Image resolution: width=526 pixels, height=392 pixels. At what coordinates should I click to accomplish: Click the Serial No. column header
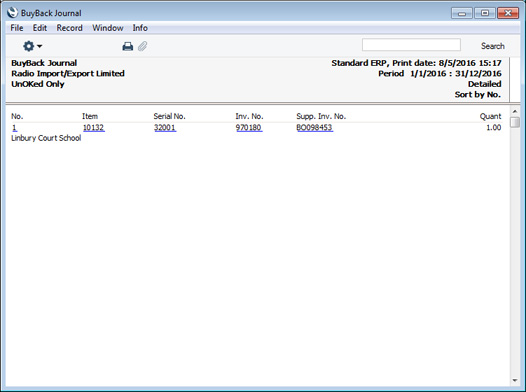coord(169,116)
